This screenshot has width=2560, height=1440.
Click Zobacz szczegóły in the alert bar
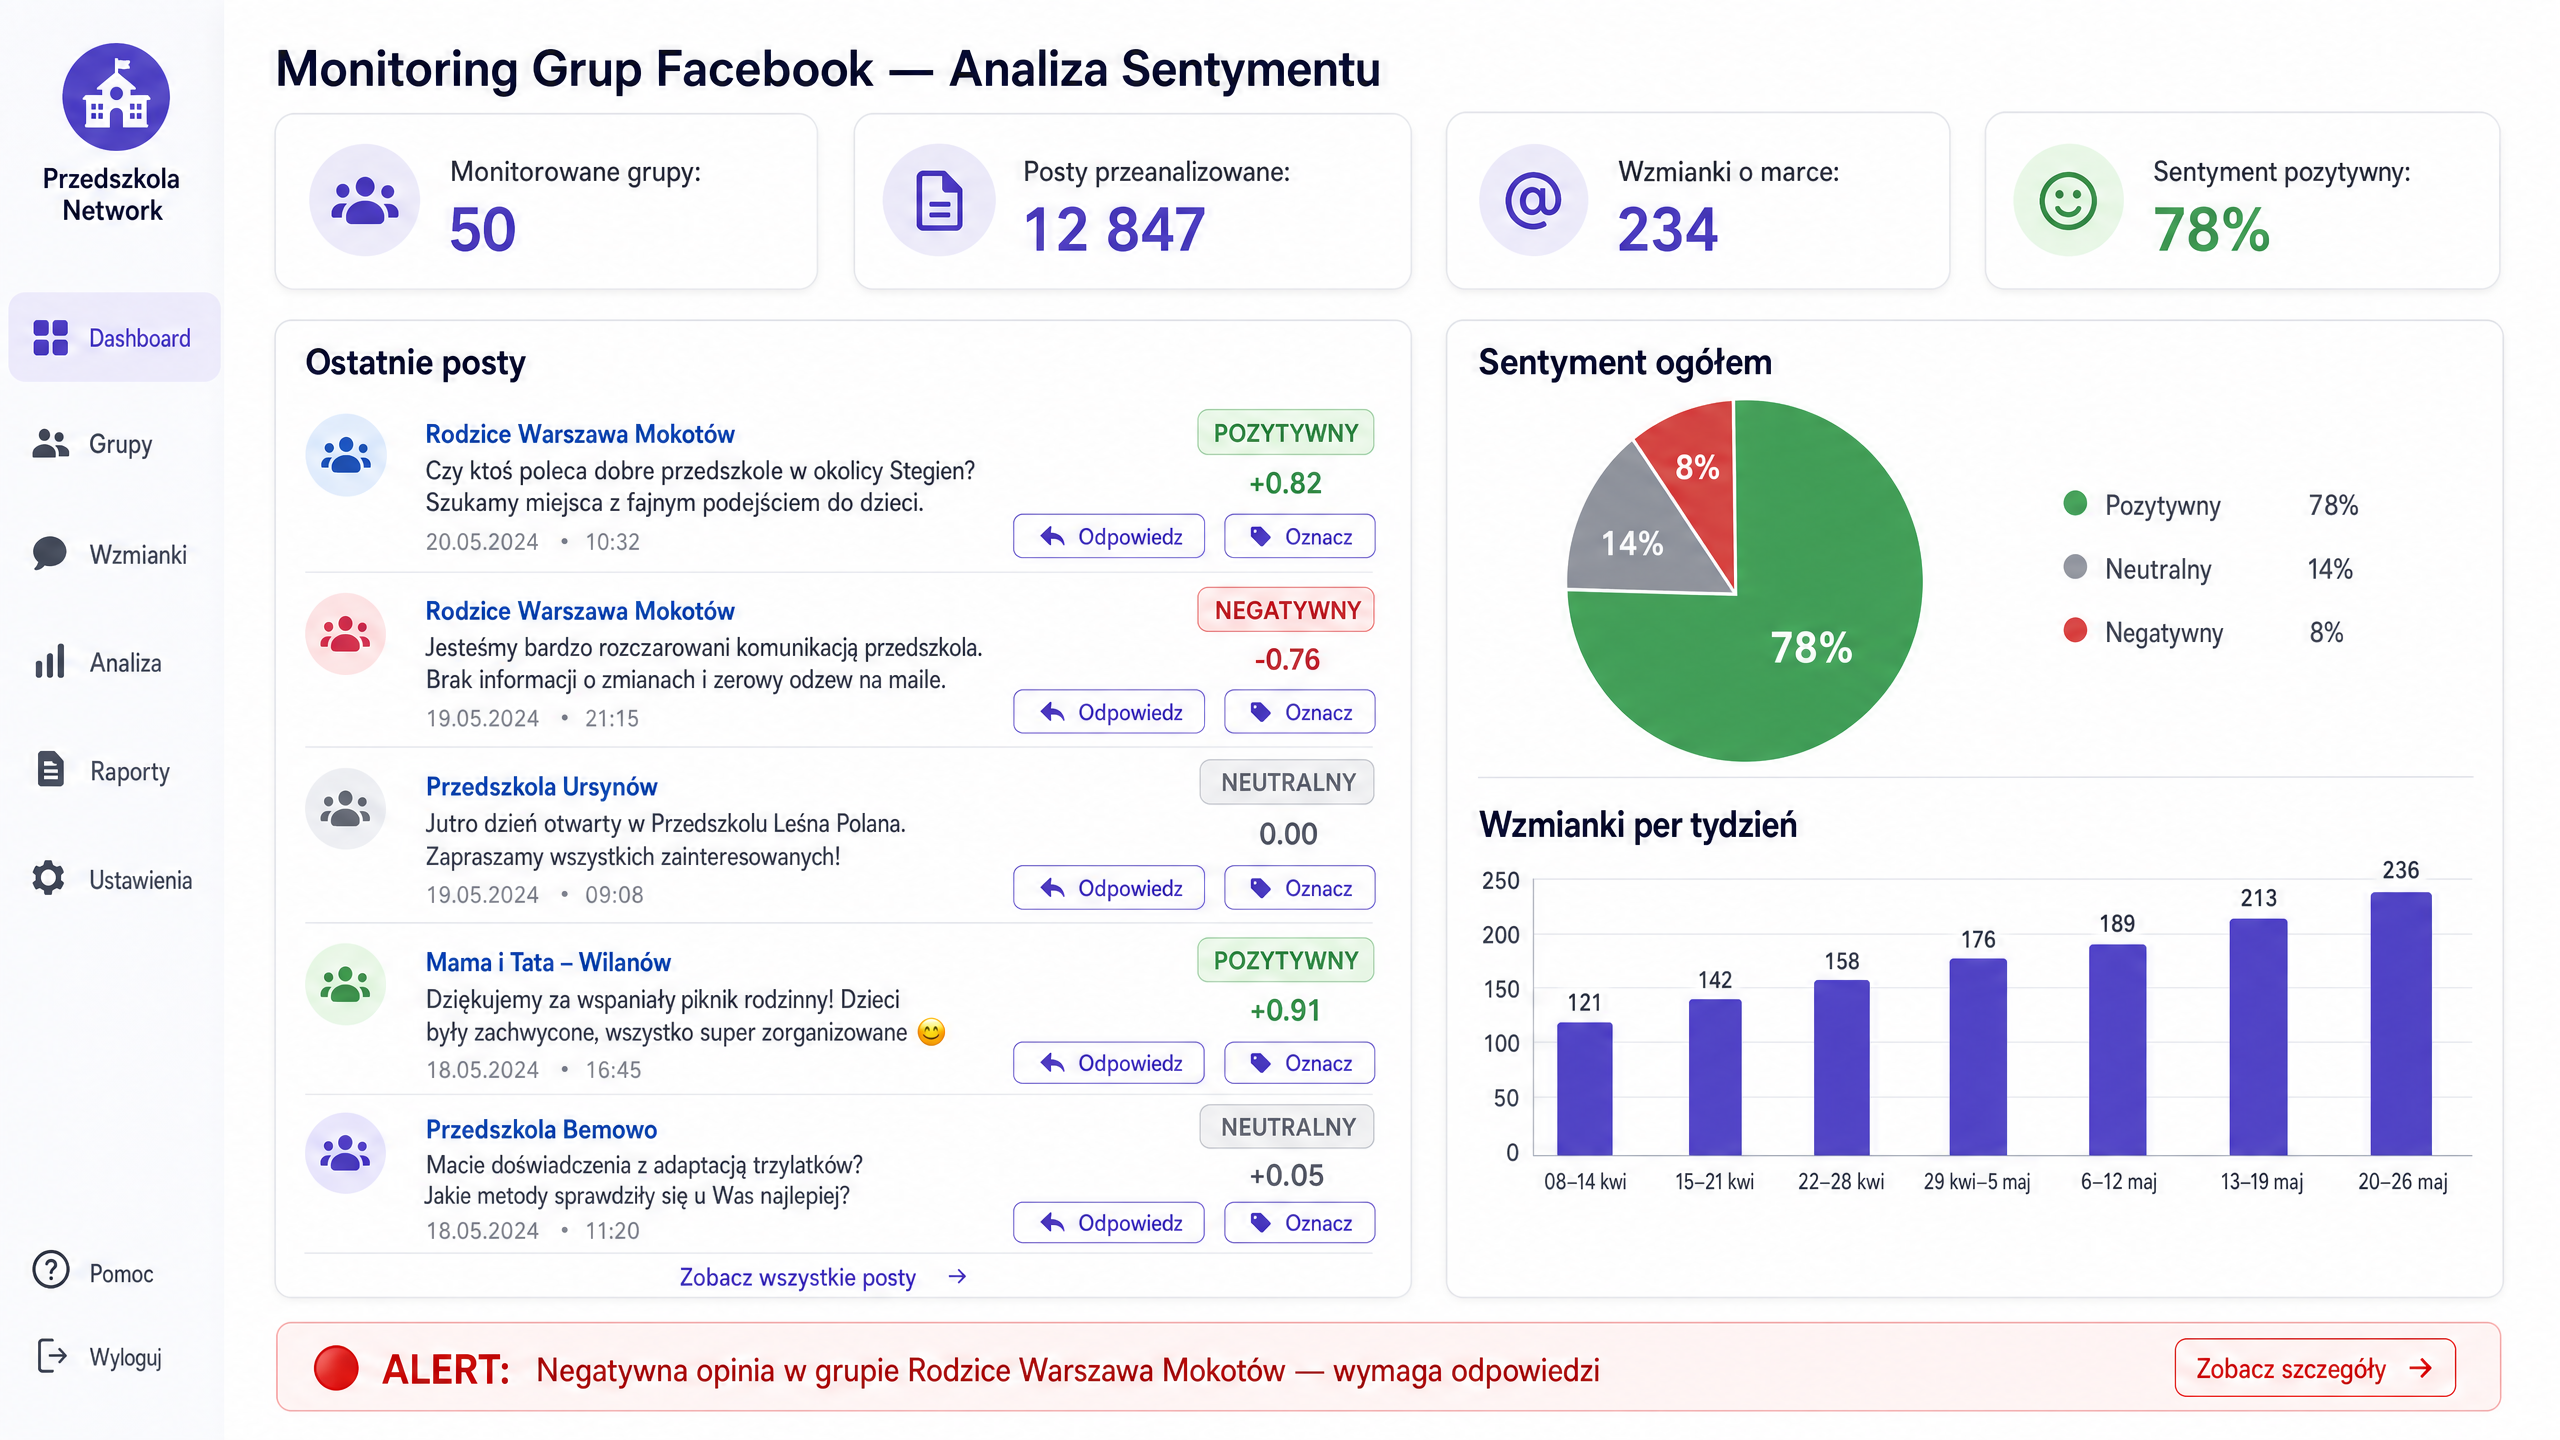[x=2315, y=1368]
